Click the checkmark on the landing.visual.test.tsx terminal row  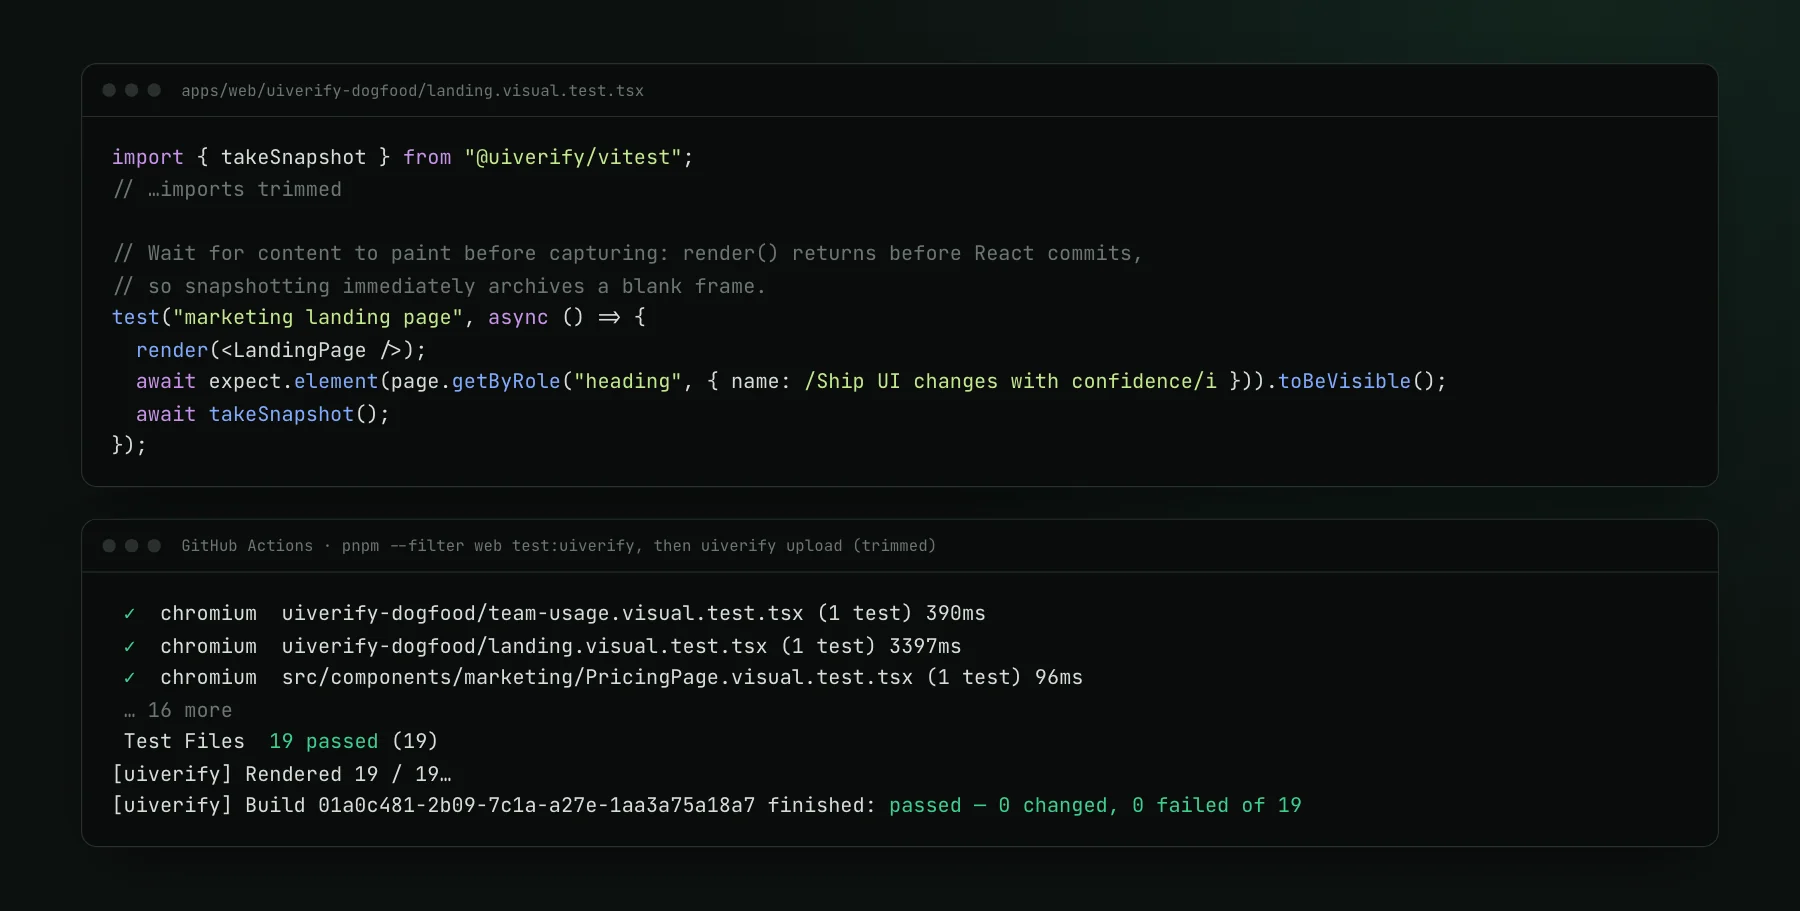click(129, 647)
